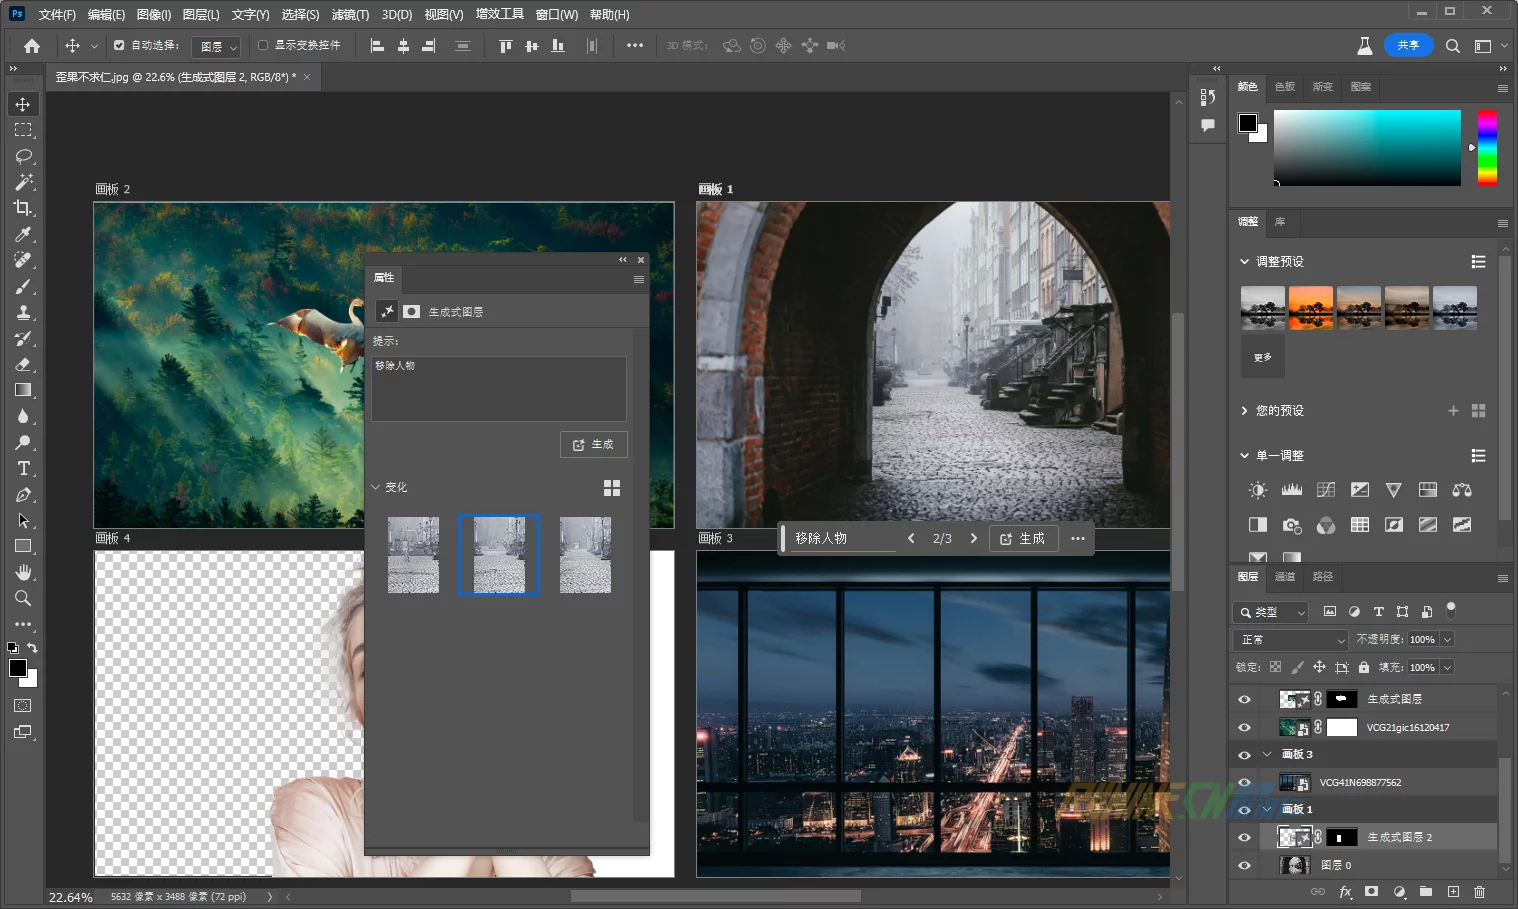Click the rainbow hue slider strip
The height and width of the screenshot is (909, 1518).
click(1488, 148)
